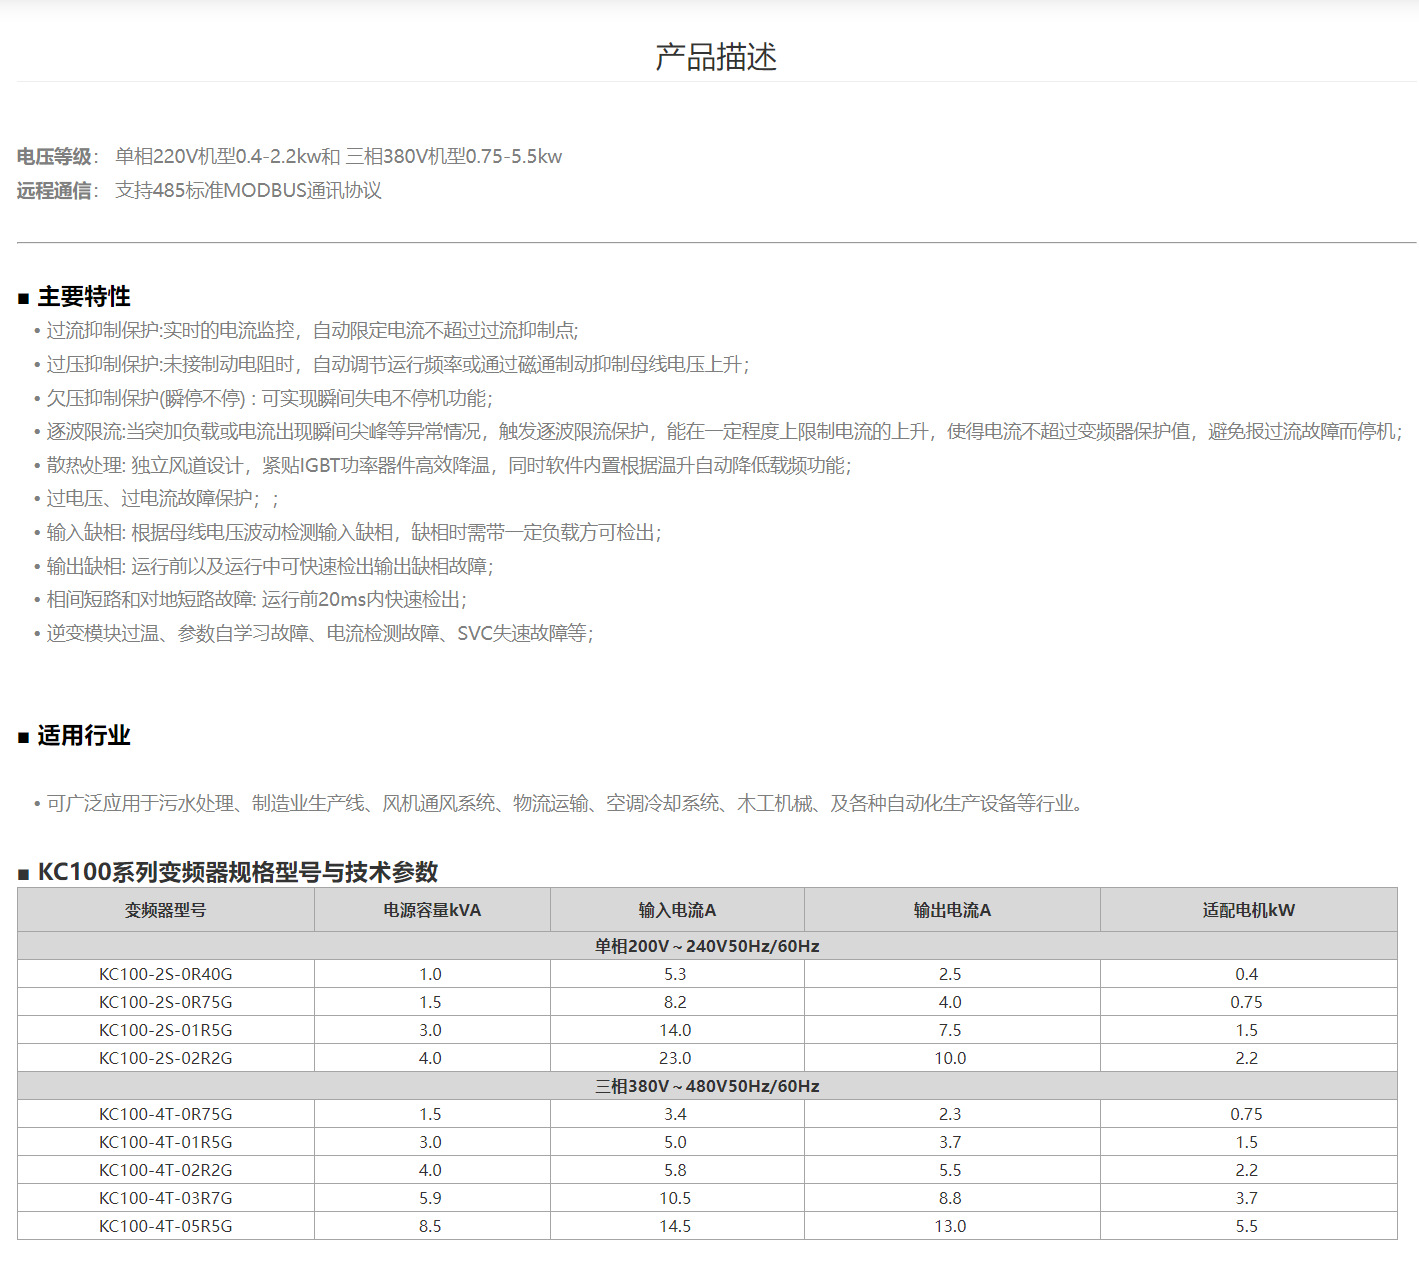Click input current 3.4 for KC100-4T-0R75G

(x=675, y=1114)
